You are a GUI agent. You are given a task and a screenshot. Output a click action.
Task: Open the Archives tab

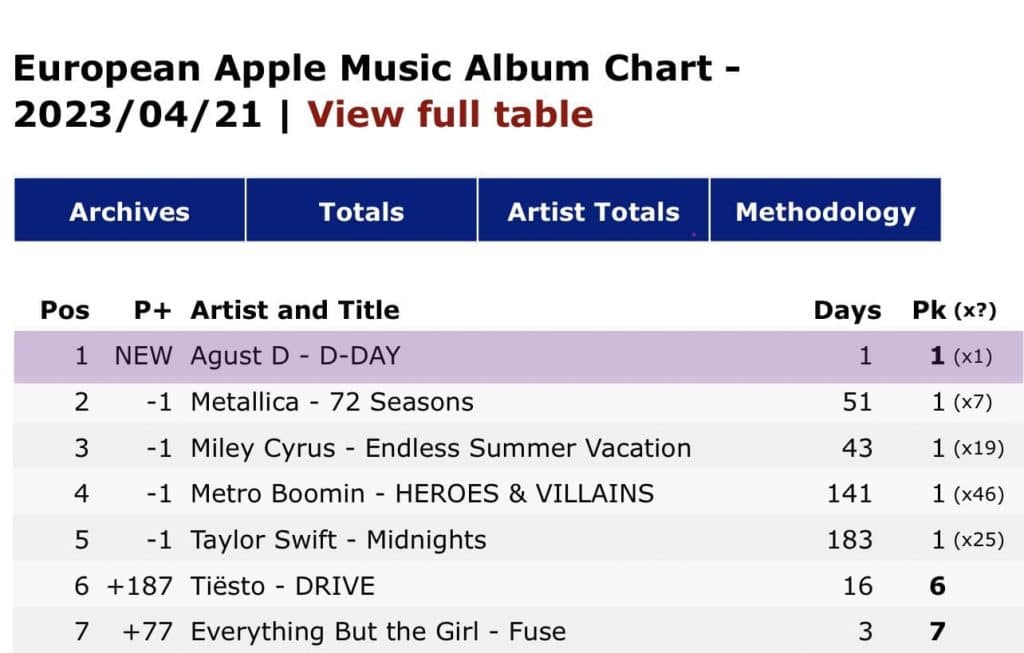click(x=129, y=211)
